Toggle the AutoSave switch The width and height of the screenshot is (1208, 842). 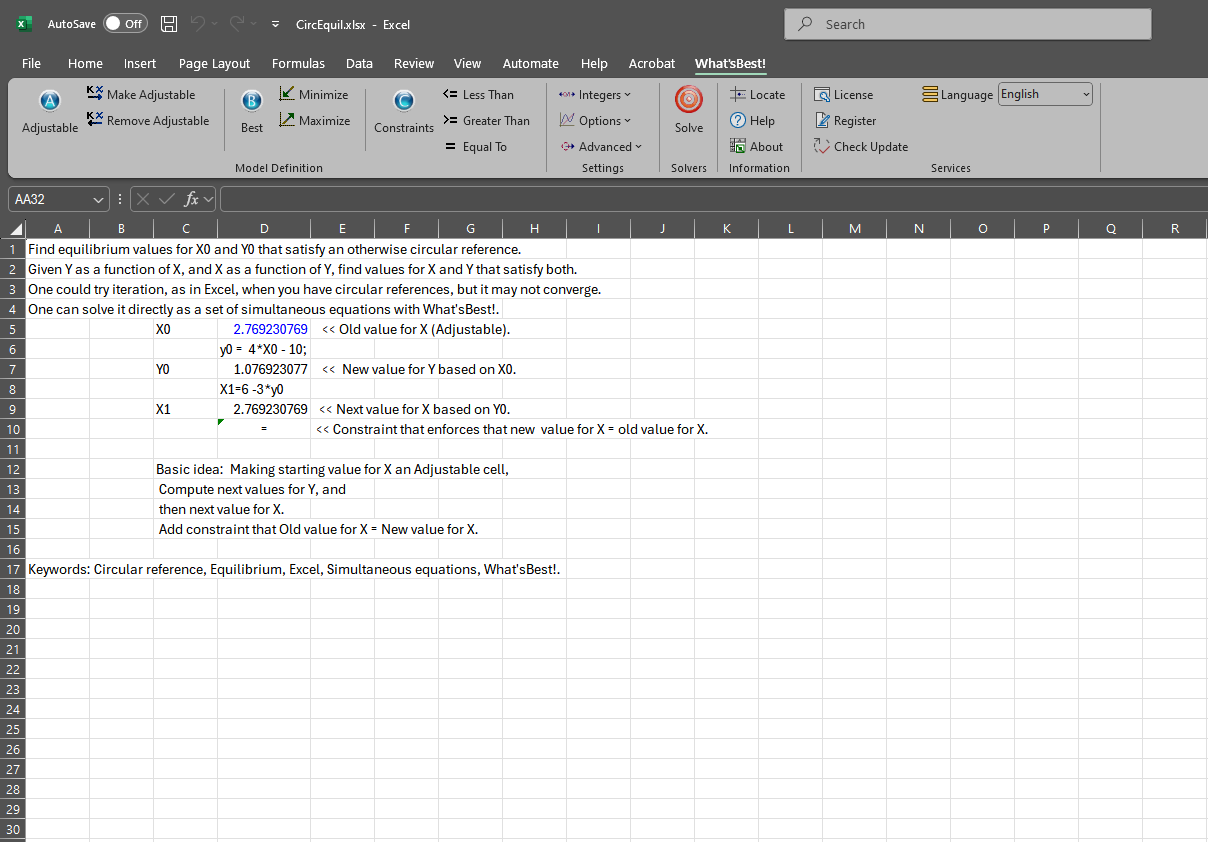click(125, 24)
